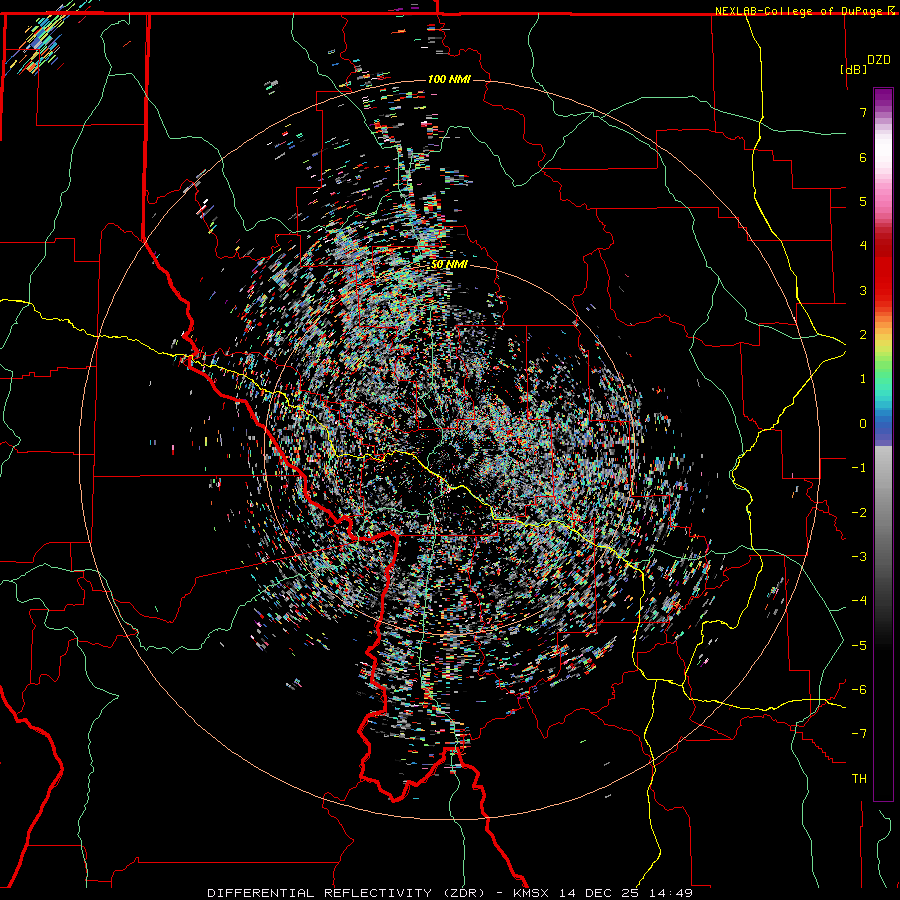Click the -7 value on the color scale
This screenshot has width=900, height=900.
(859, 734)
